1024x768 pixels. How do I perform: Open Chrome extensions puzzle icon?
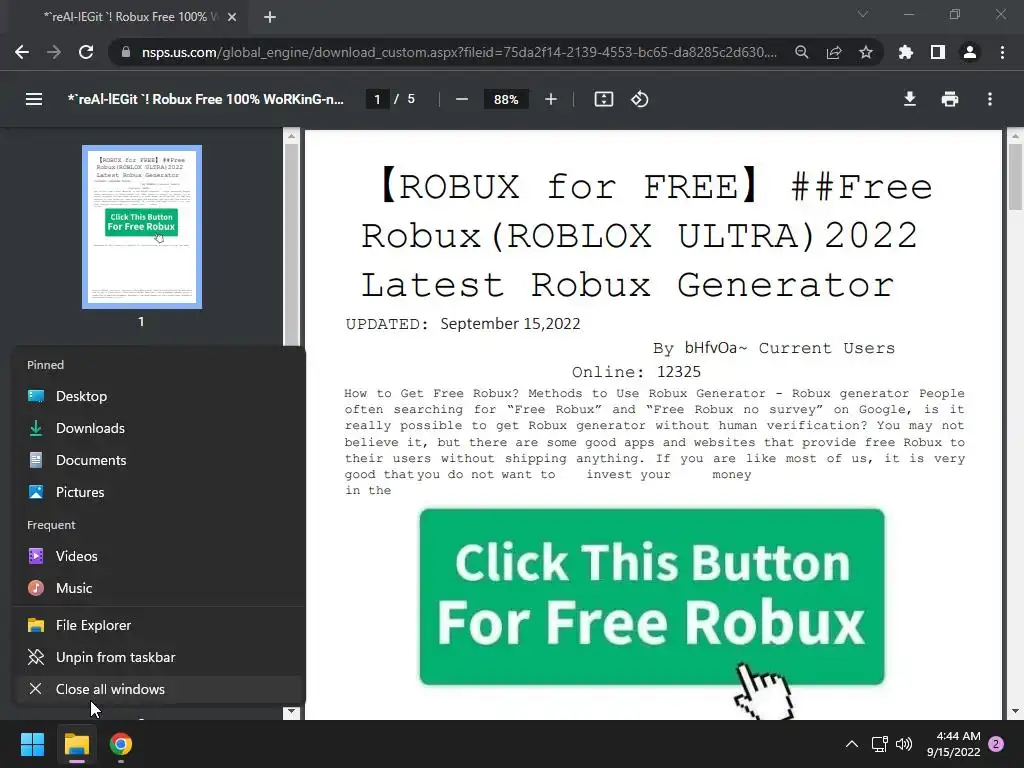pyautogui.click(x=906, y=52)
